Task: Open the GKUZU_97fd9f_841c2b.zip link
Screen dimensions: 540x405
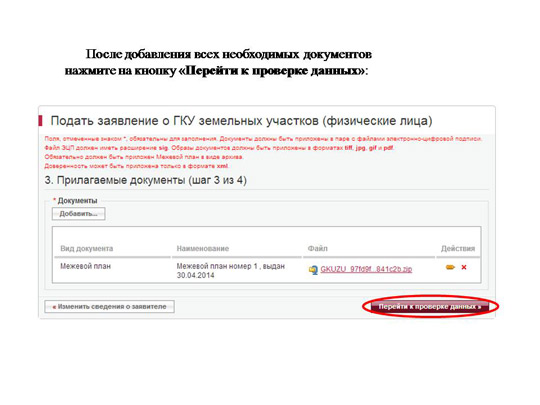Action: click(366, 269)
